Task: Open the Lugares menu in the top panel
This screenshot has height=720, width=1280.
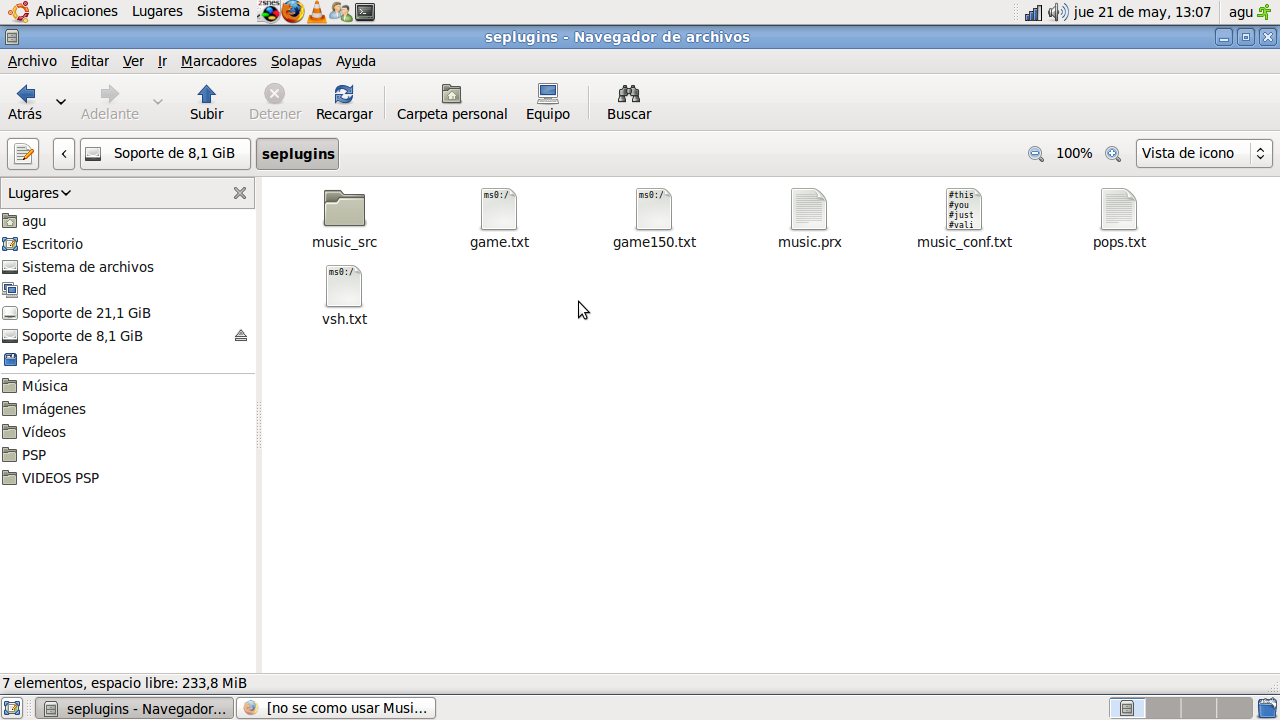Action: pos(156,12)
